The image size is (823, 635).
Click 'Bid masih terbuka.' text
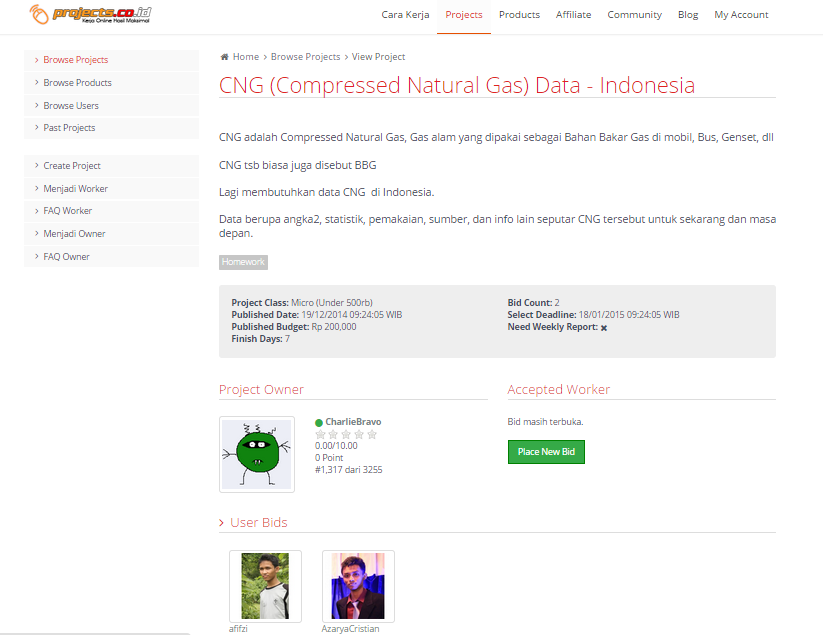[545, 422]
